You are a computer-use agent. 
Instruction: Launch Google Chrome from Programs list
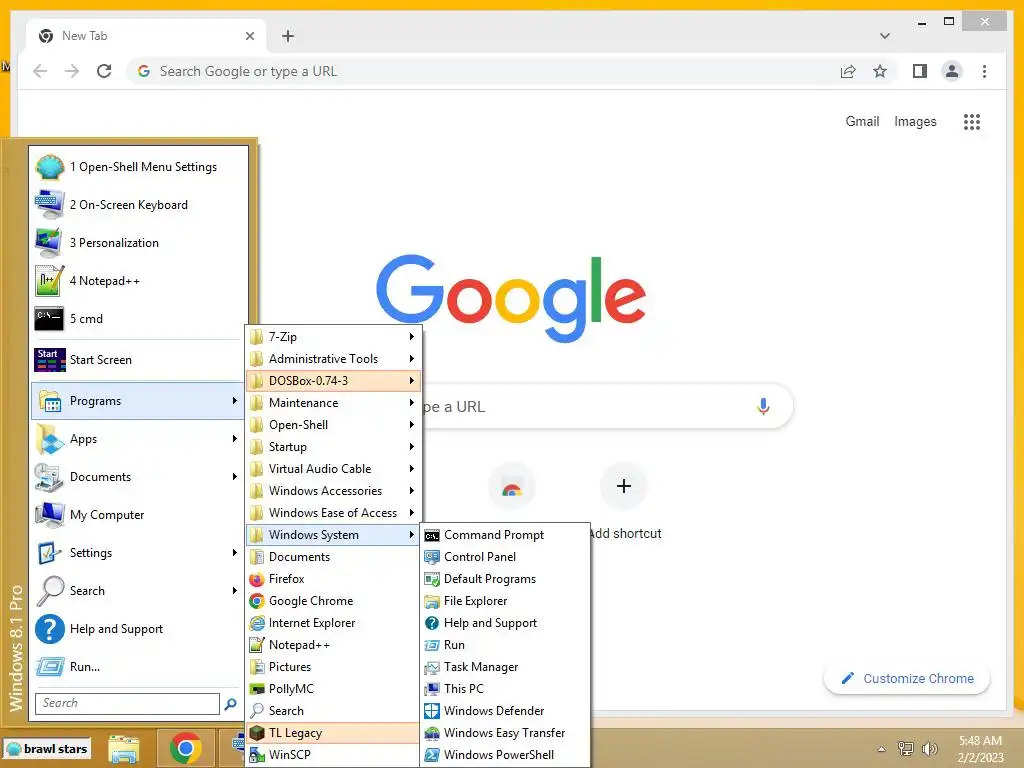(333, 601)
